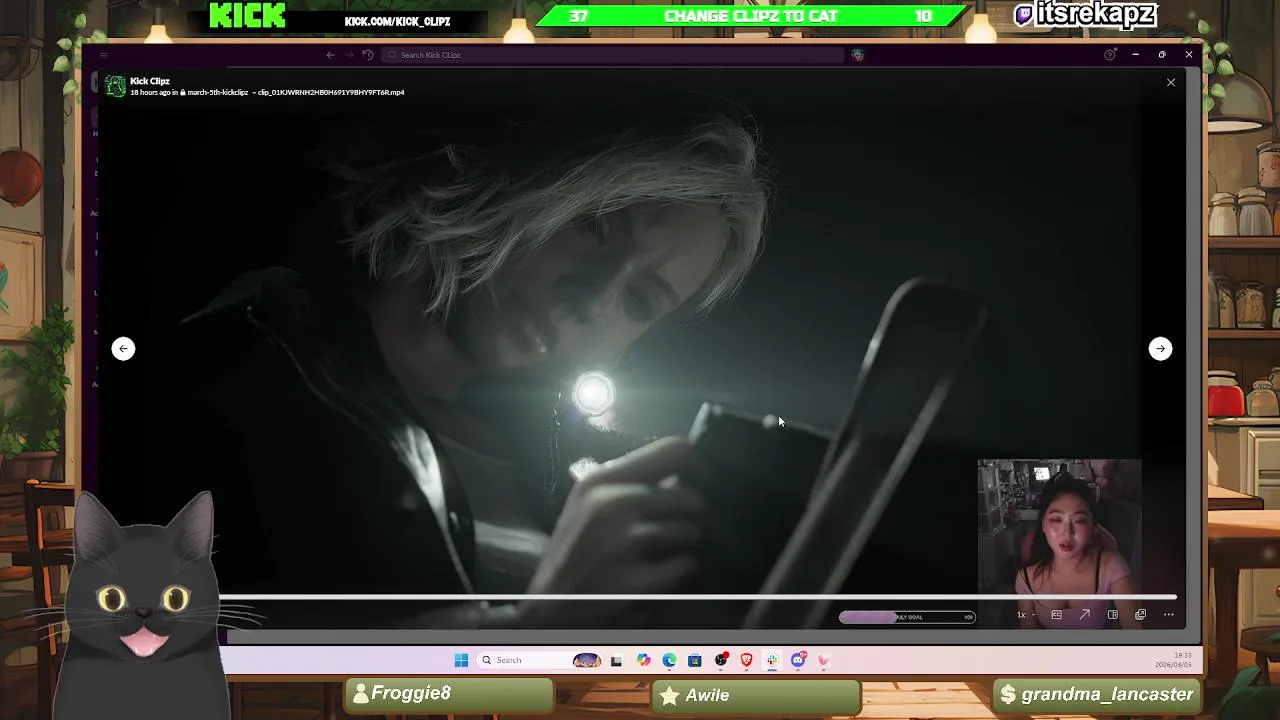Open Microsoft Edge from the taskbar
Screen dimensions: 1280x720
[x=669, y=660]
